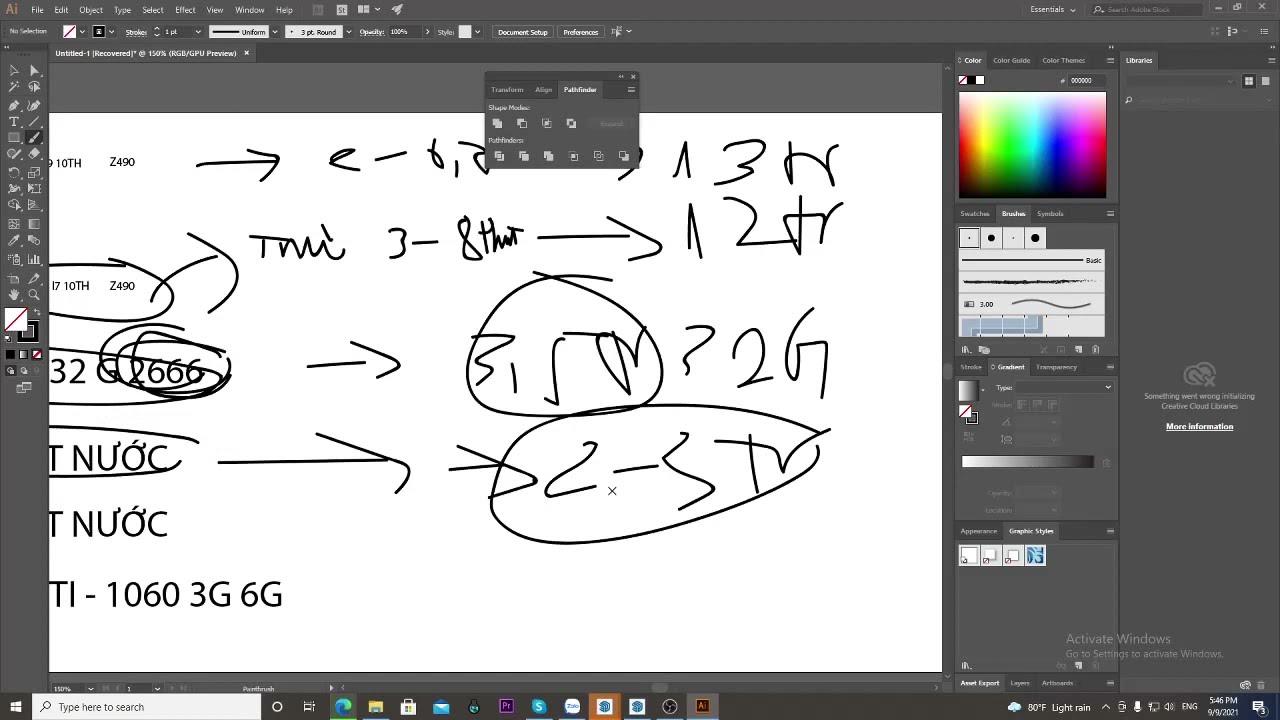This screenshot has width=1280, height=720.
Task: Select the Rotate tool
Action: pos(14,172)
